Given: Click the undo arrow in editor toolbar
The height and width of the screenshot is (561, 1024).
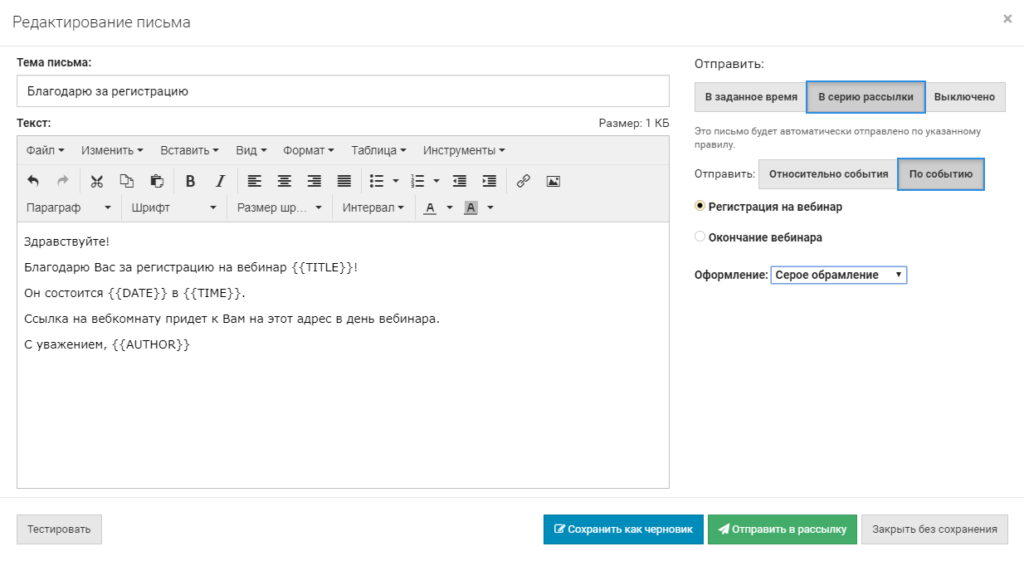Looking at the screenshot, I should click(x=33, y=181).
